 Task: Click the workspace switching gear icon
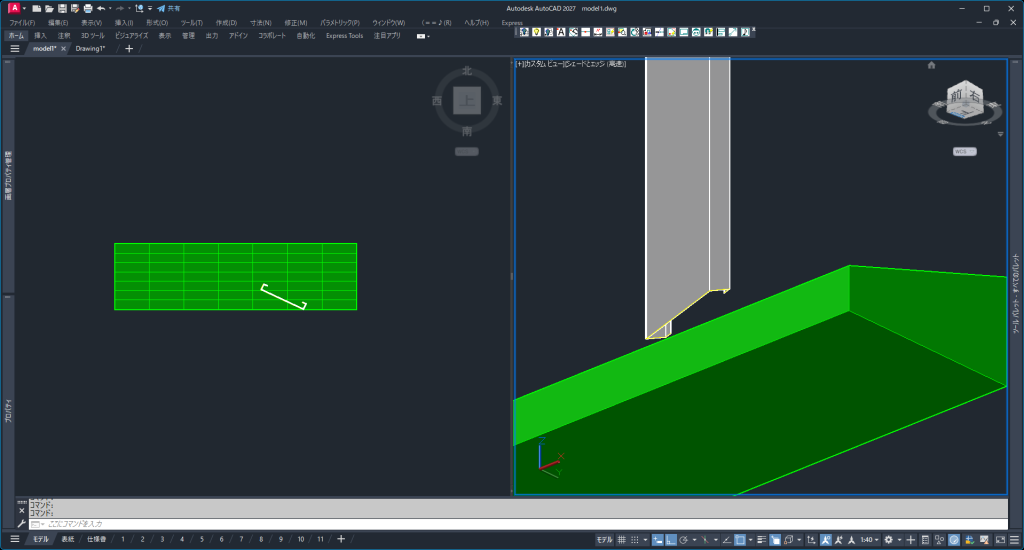(x=888, y=540)
